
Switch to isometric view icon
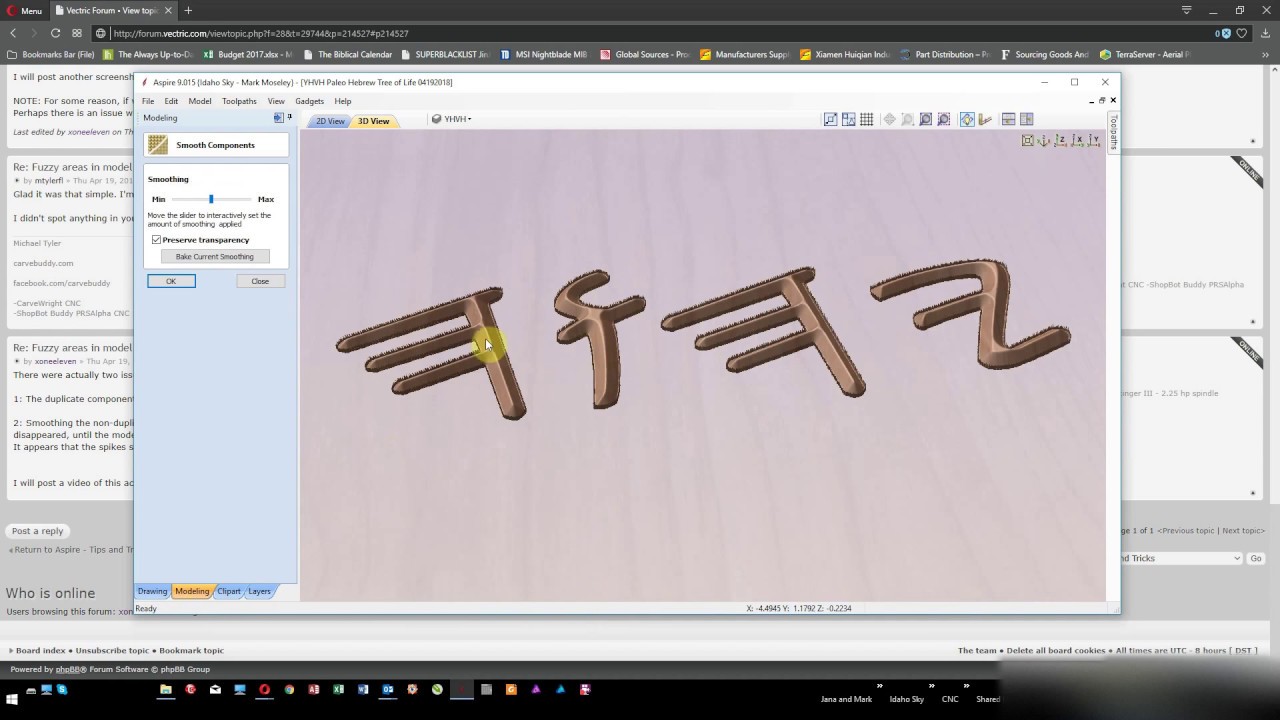click(x=1043, y=140)
